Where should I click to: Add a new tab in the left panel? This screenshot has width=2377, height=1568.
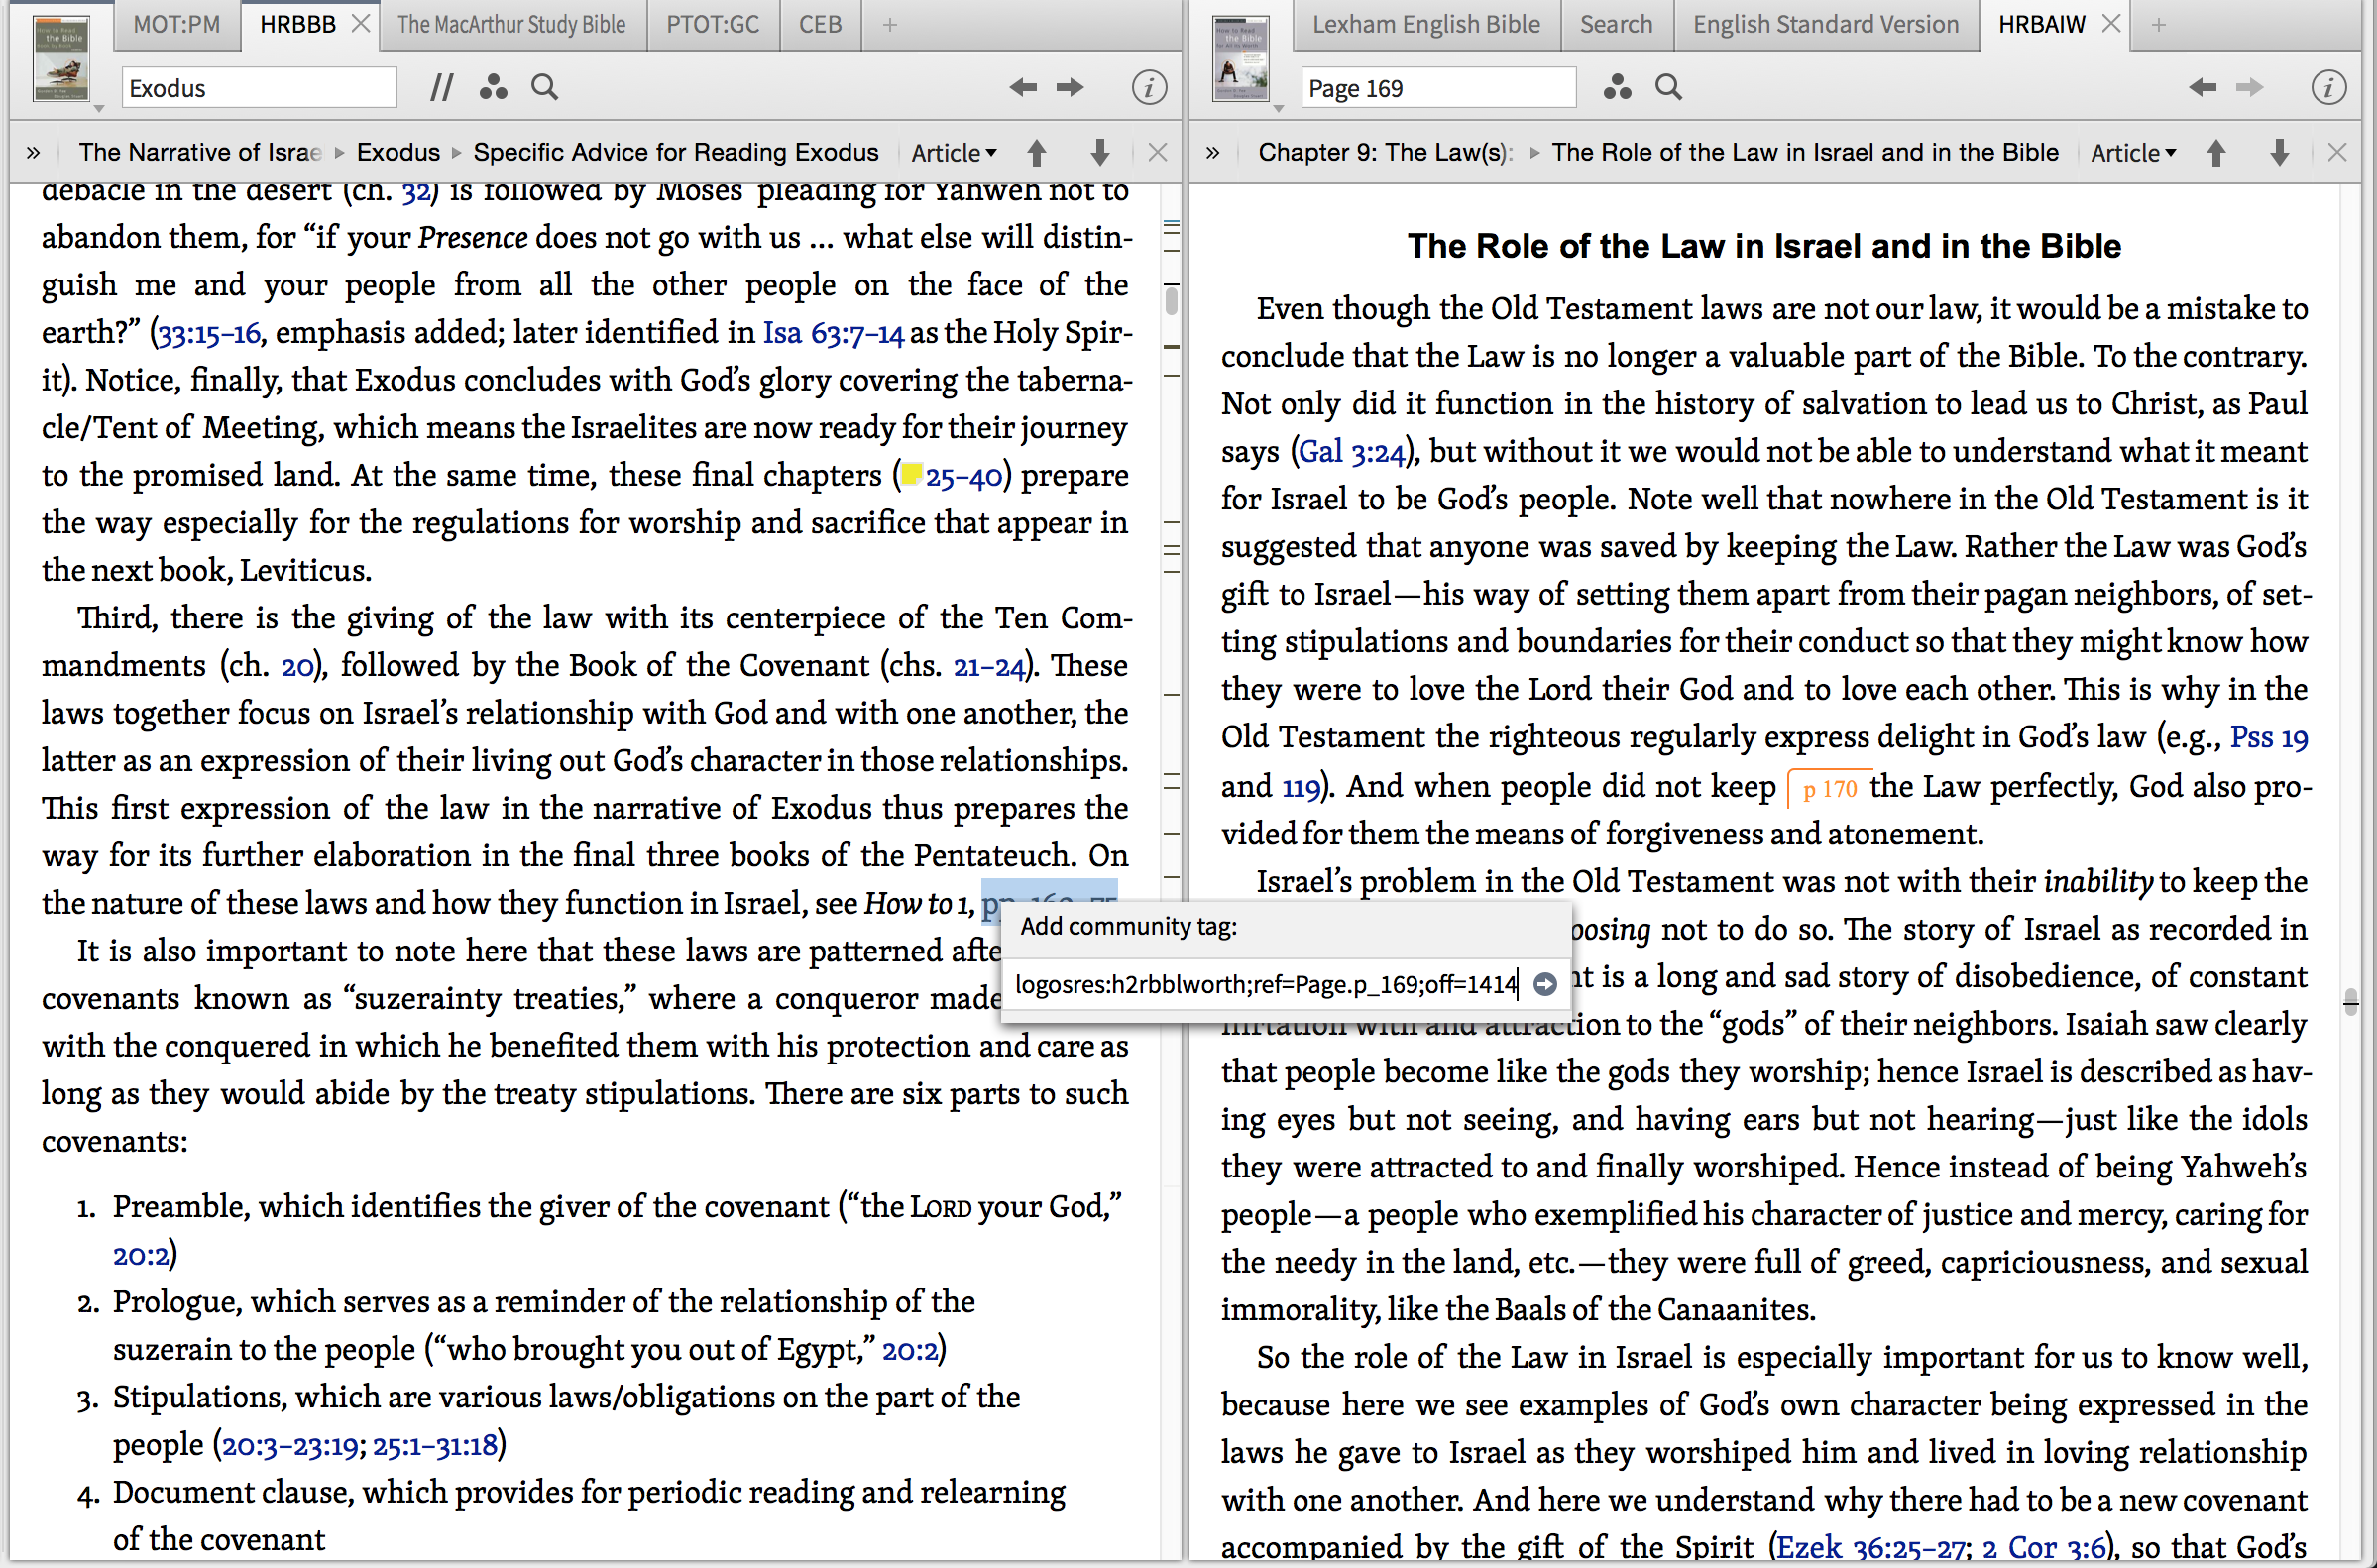pos(890,24)
